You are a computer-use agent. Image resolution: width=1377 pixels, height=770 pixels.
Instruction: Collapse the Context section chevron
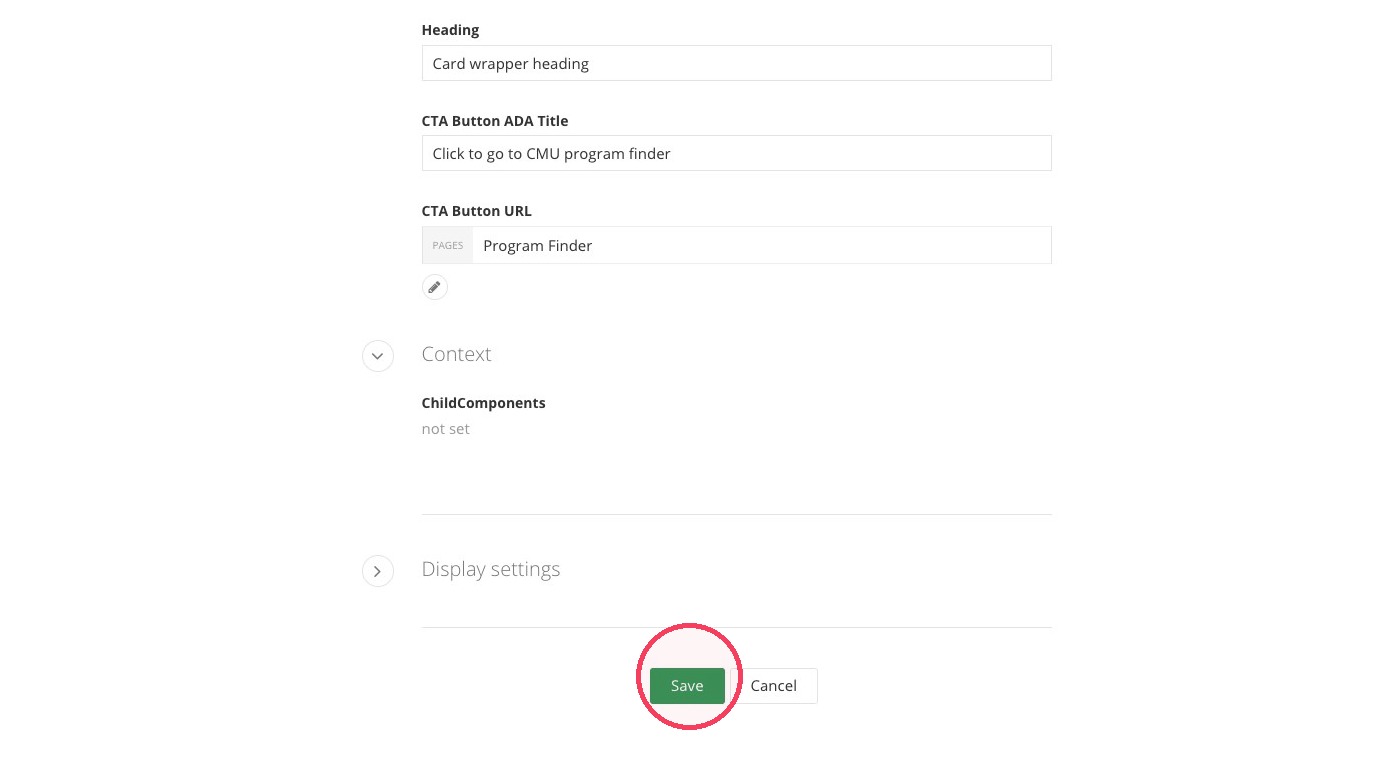tap(377, 356)
